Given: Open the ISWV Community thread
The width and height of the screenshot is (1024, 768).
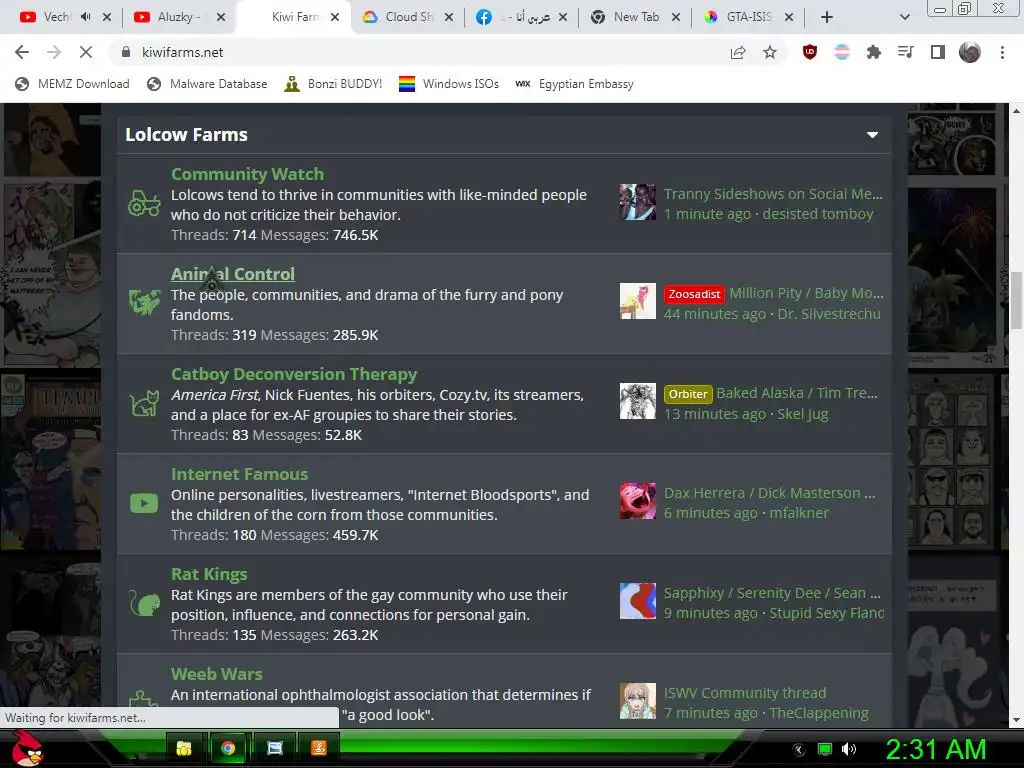Looking at the screenshot, I should tap(744, 693).
